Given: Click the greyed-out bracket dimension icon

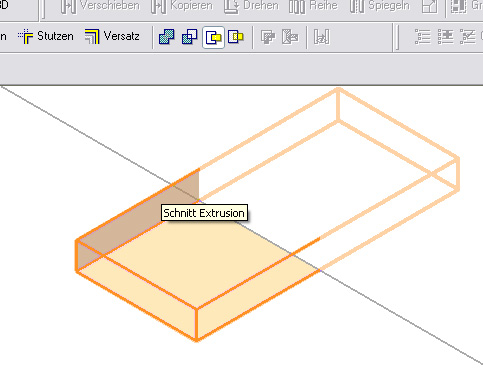Looking at the screenshot, I should tap(322, 37).
